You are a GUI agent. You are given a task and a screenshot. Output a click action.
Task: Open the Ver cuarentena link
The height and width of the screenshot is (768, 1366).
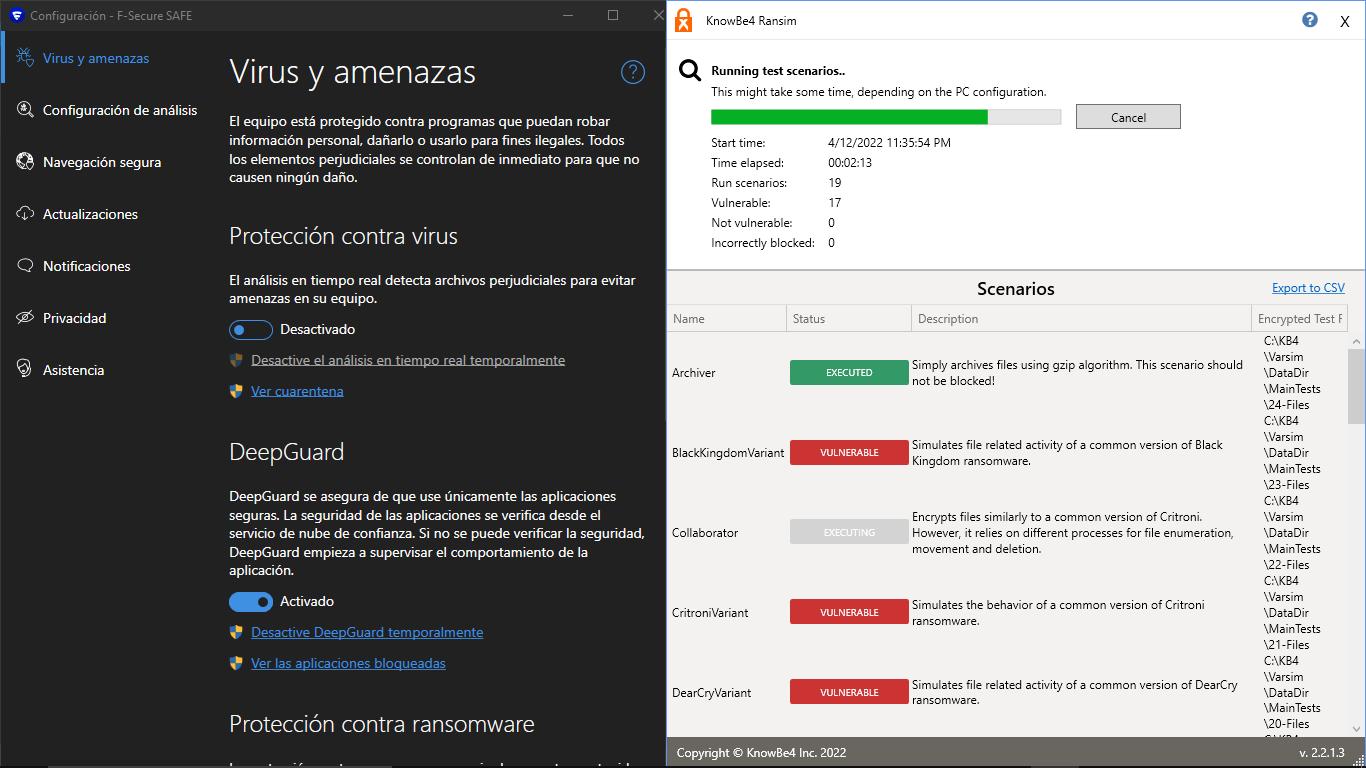pos(297,391)
